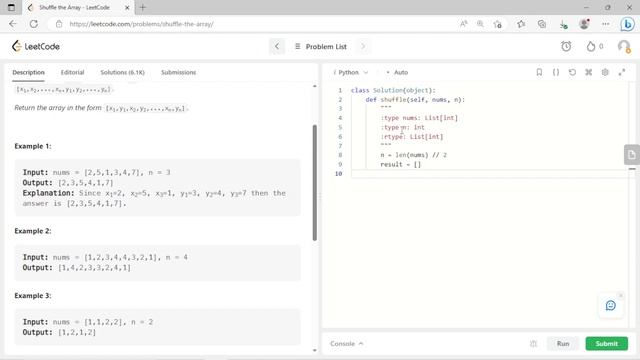Click the 'Example 2:' heading
Viewport: 640px width, 360px height.
pyautogui.click(x=33, y=231)
